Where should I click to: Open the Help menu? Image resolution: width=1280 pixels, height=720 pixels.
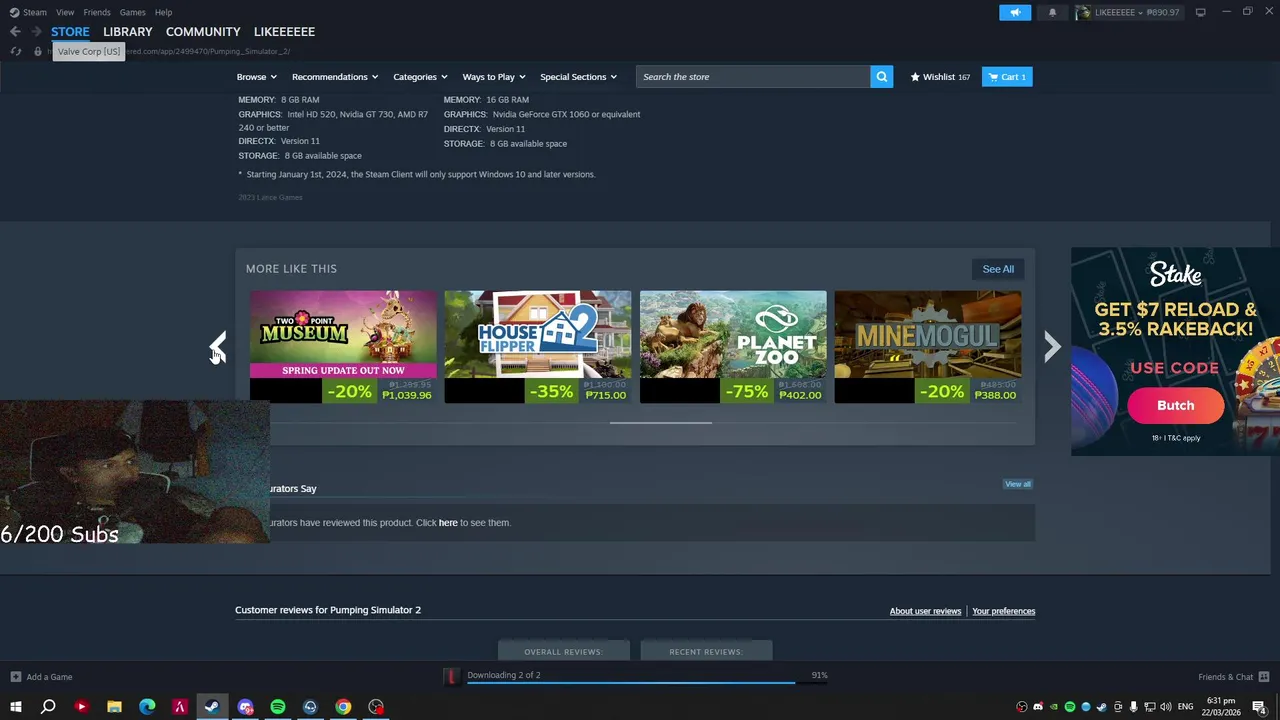click(163, 12)
